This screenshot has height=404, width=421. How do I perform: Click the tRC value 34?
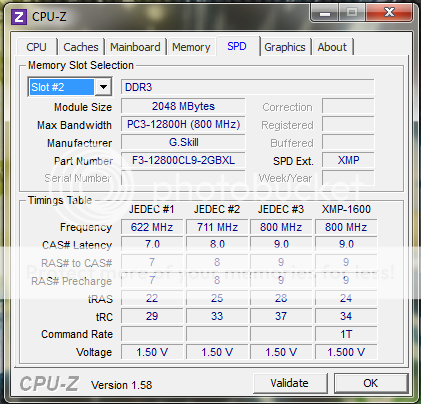346,316
